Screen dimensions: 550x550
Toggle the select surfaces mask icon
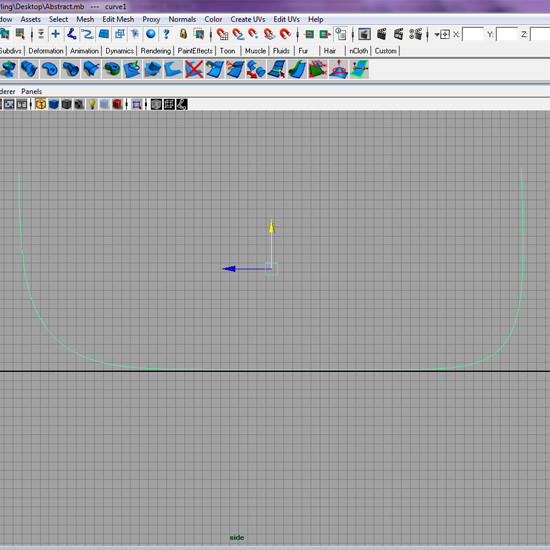click(104, 34)
